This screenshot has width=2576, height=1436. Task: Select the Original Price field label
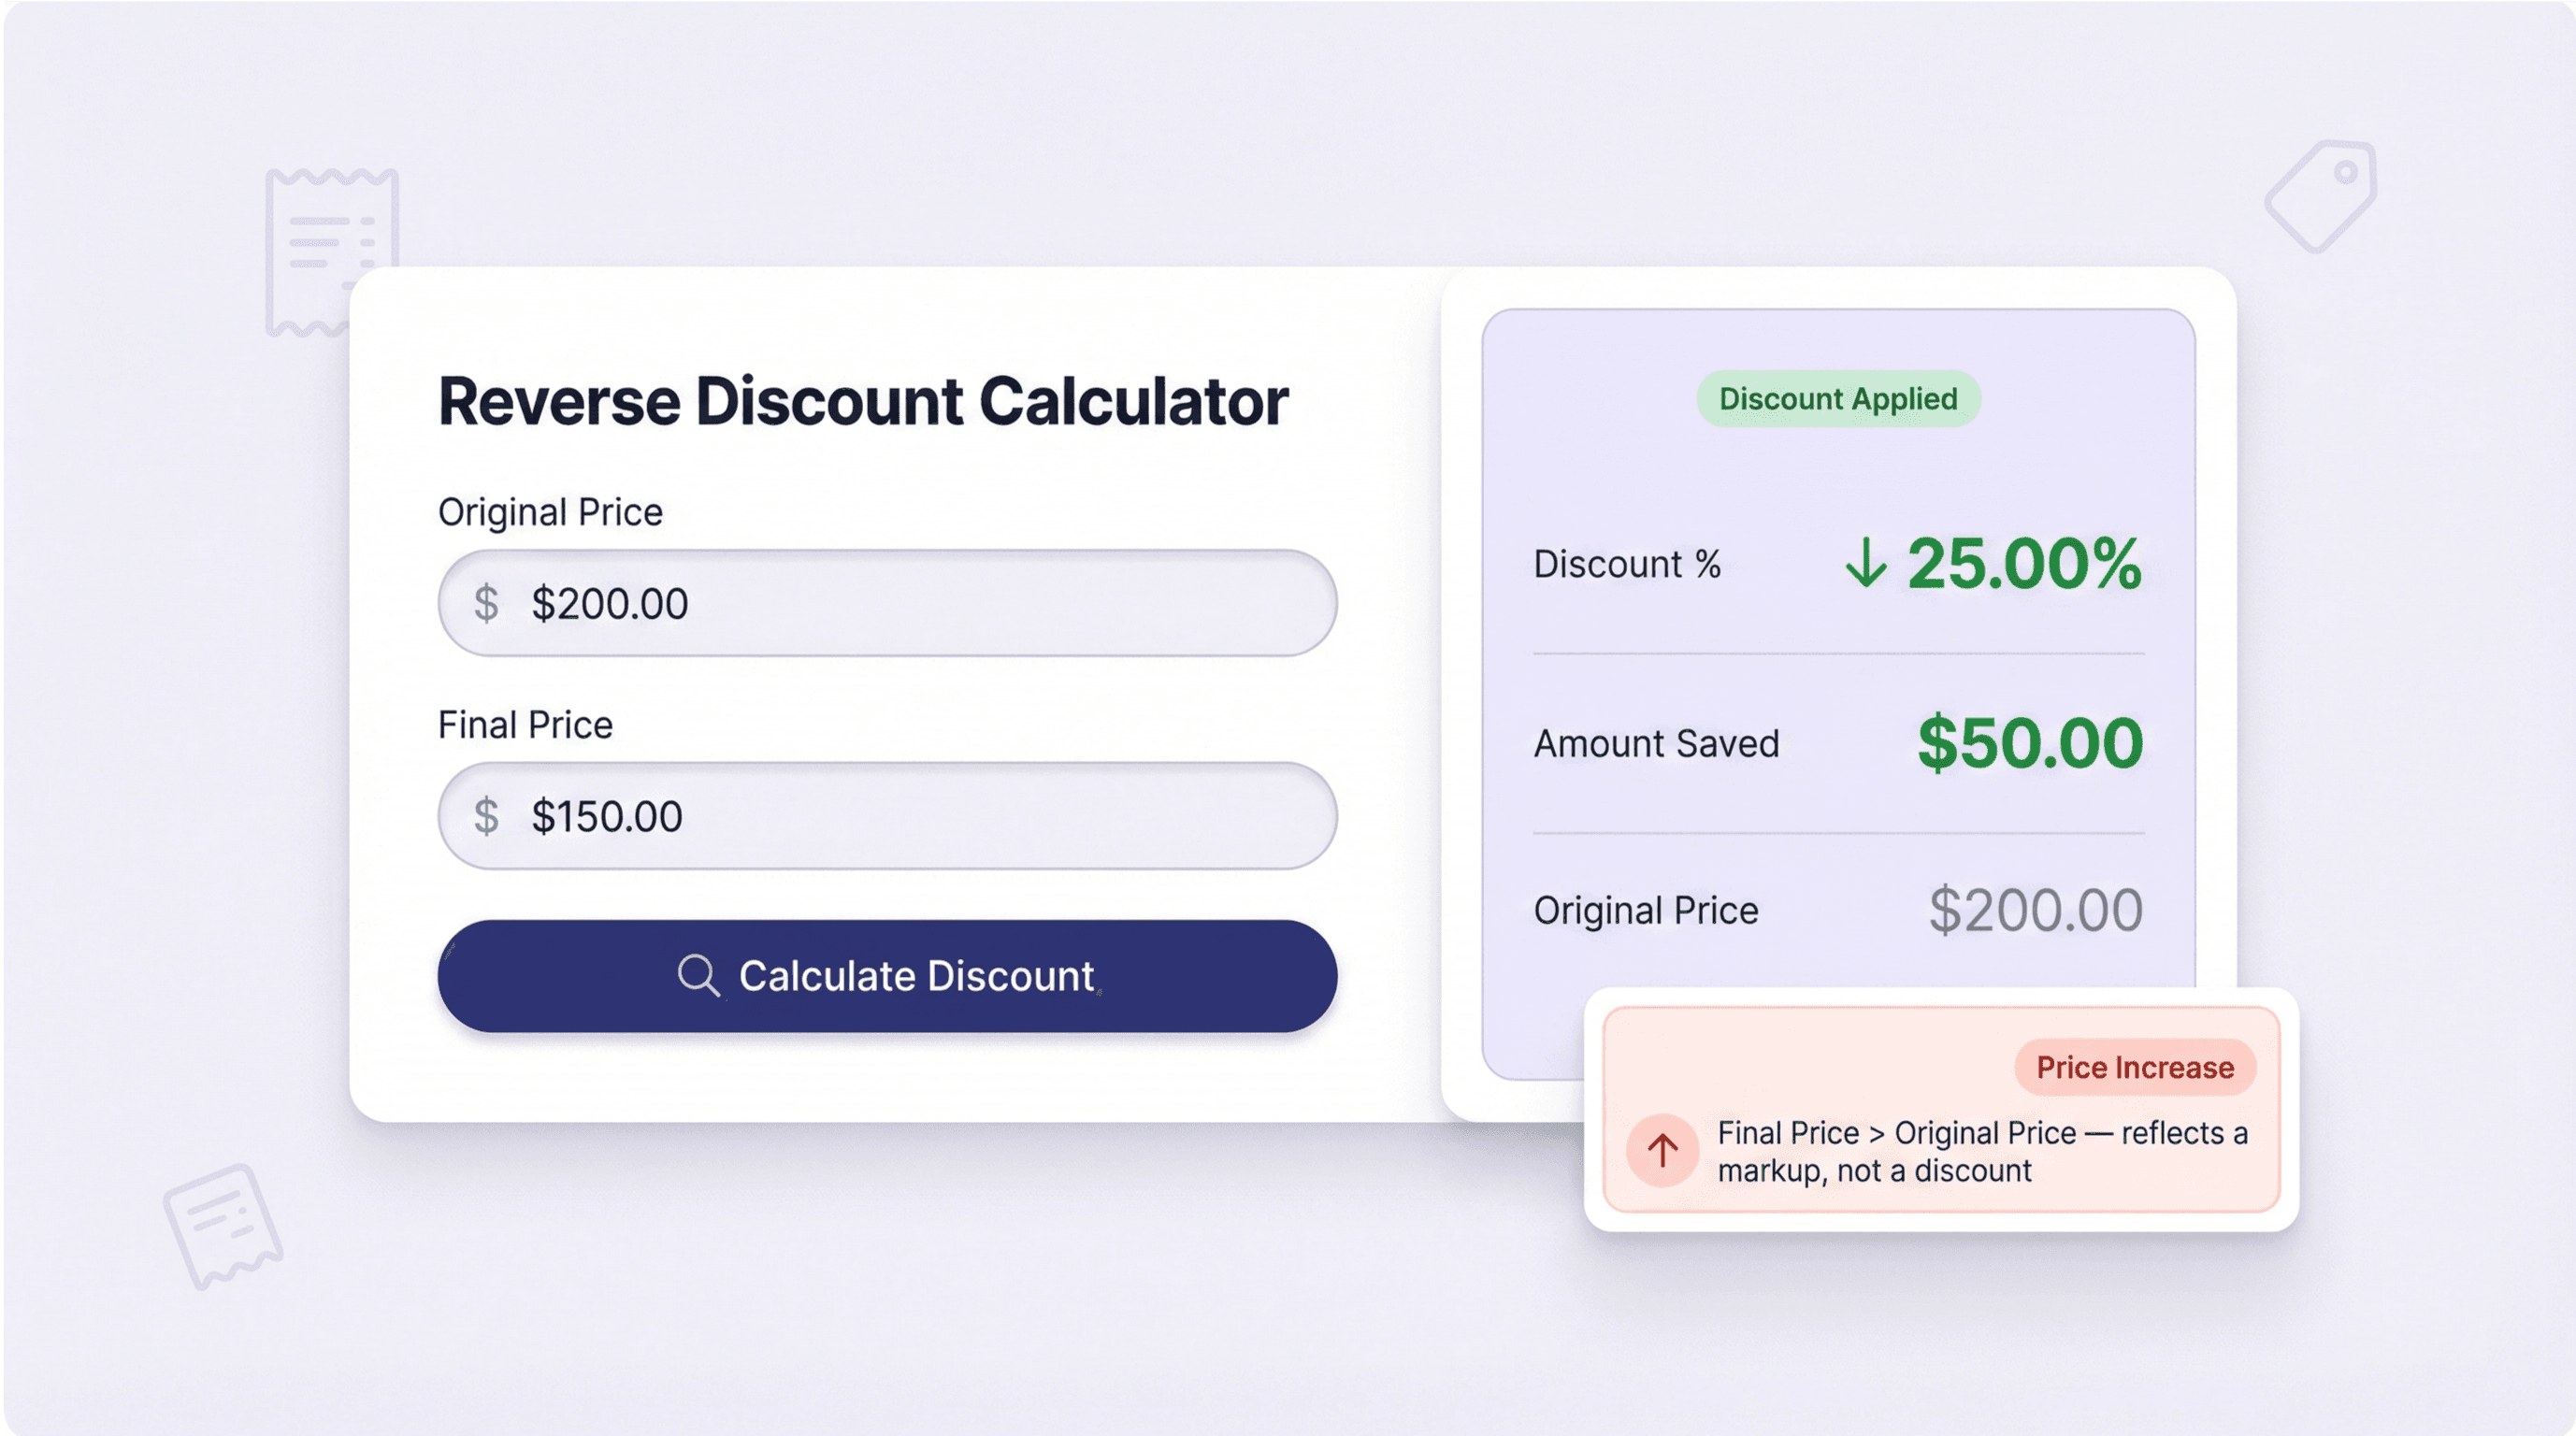[x=550, y=511]
